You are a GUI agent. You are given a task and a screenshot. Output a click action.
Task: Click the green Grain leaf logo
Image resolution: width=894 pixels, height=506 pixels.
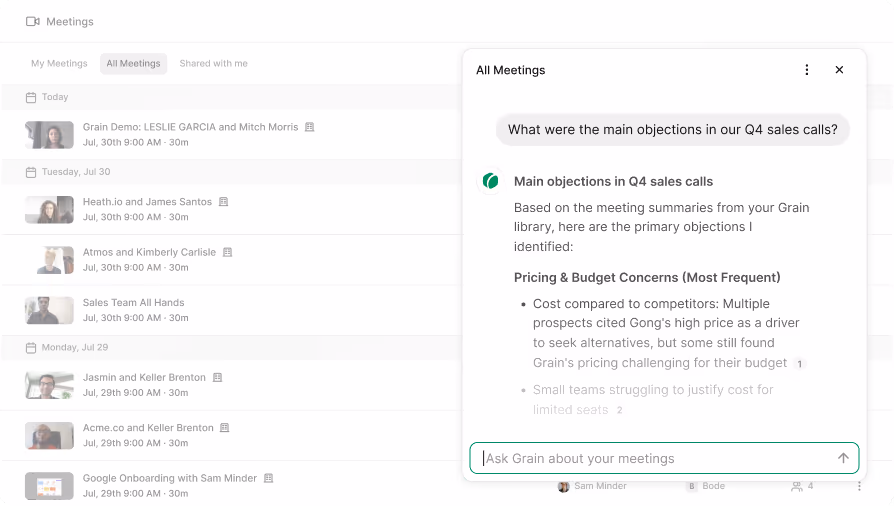coord(490,181)
